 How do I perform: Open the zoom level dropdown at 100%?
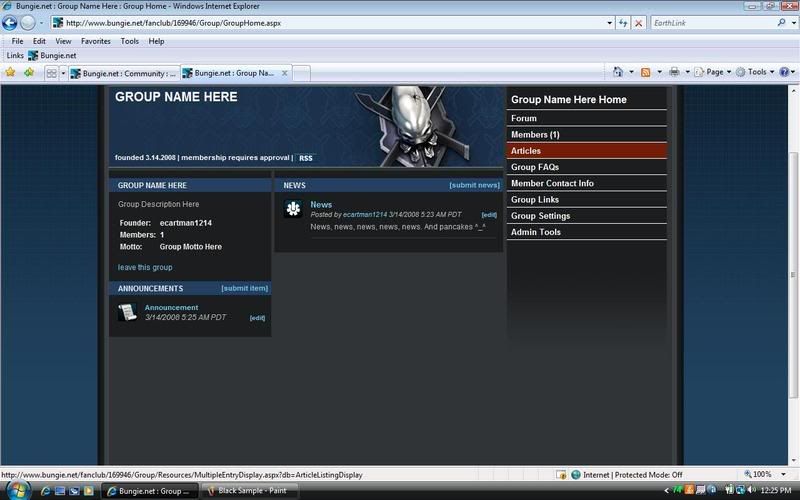764,474
